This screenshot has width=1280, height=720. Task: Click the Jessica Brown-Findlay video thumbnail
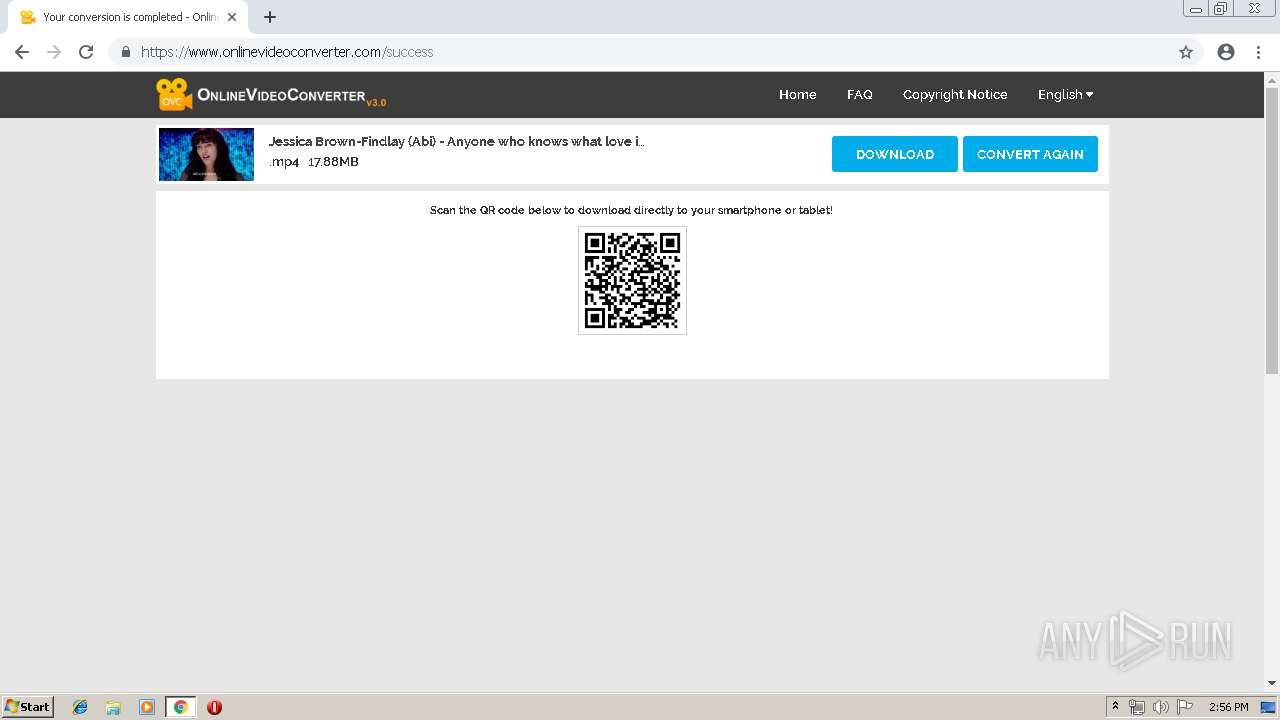coord(206,154)
